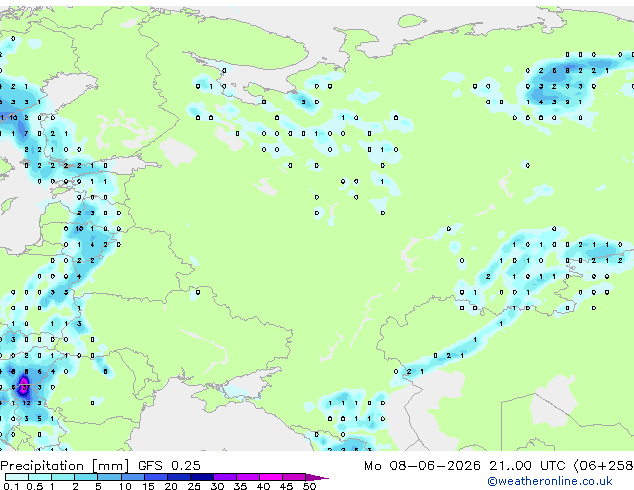The image size is (634, 490).
Task: Click the '50' legend scale value
Action: [309, 486]
